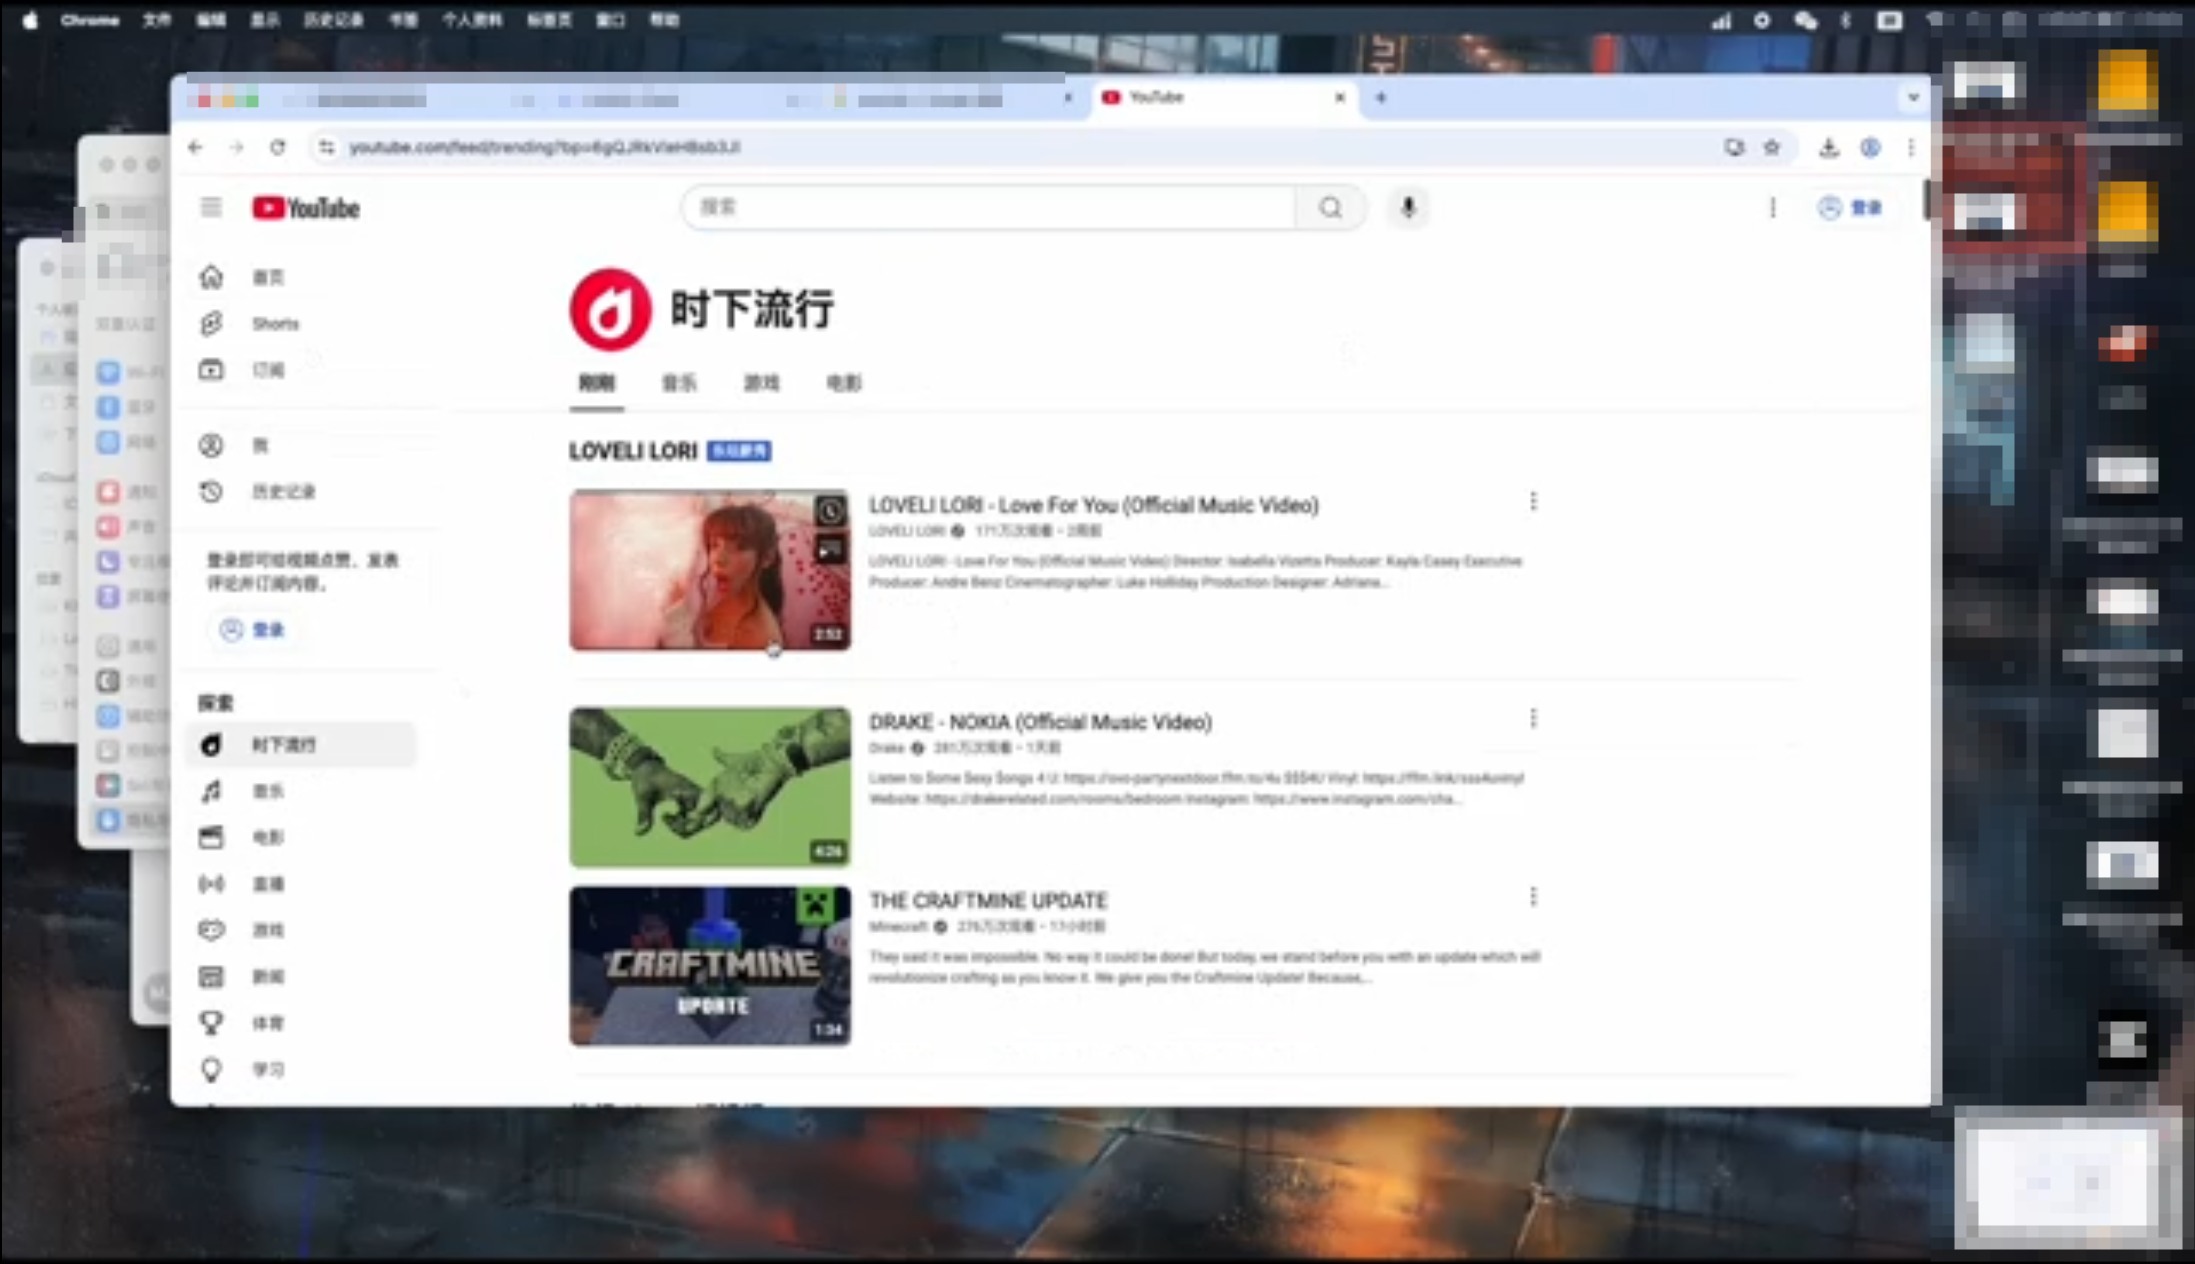
Task: Go to 首页 Home in sidebar
Action: tap(300, 277)
